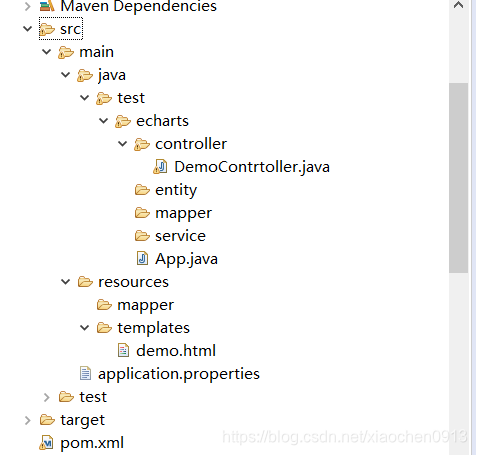
Task: Click the entity folder icon
Action: point(142,190)
